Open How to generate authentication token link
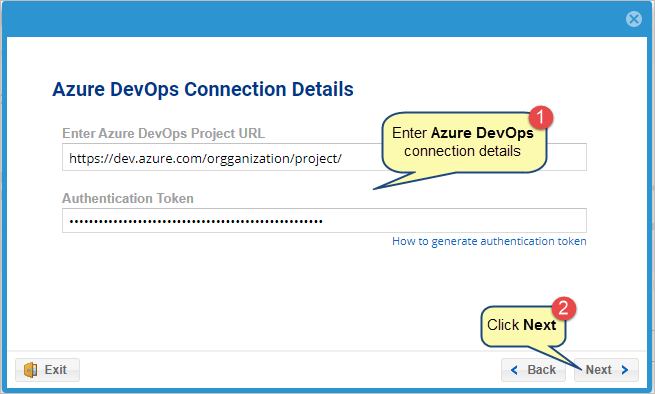The image size is (655, 394). (489, 241)
